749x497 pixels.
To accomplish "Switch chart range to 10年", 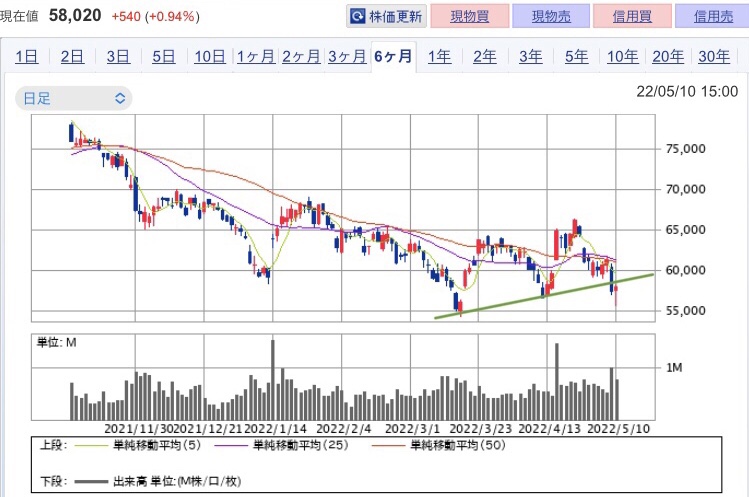I will 622,56.
